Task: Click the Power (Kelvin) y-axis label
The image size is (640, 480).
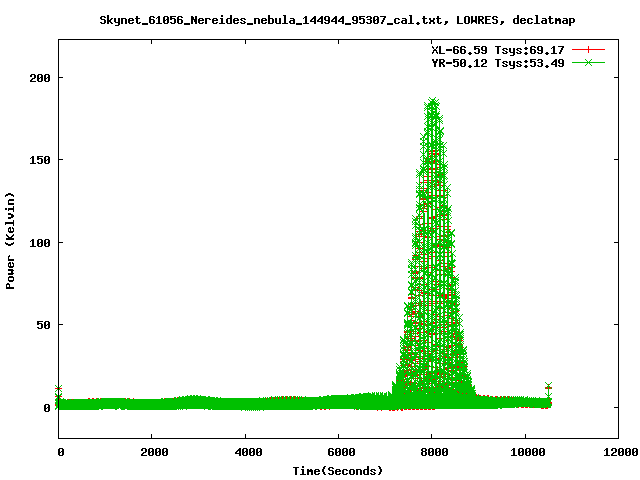Action: (11, 241)
